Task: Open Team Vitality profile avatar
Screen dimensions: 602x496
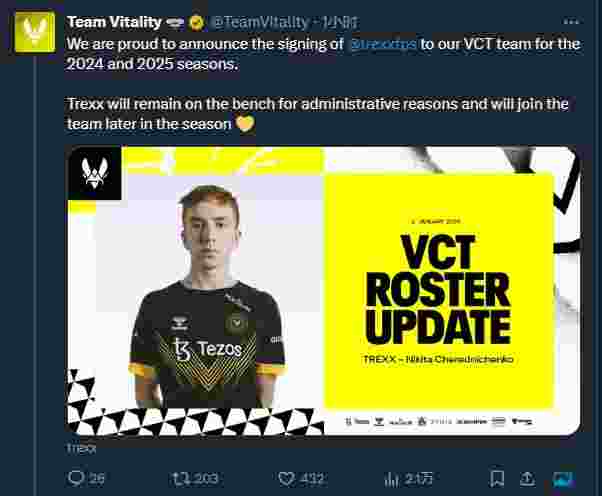Action: 35,32
